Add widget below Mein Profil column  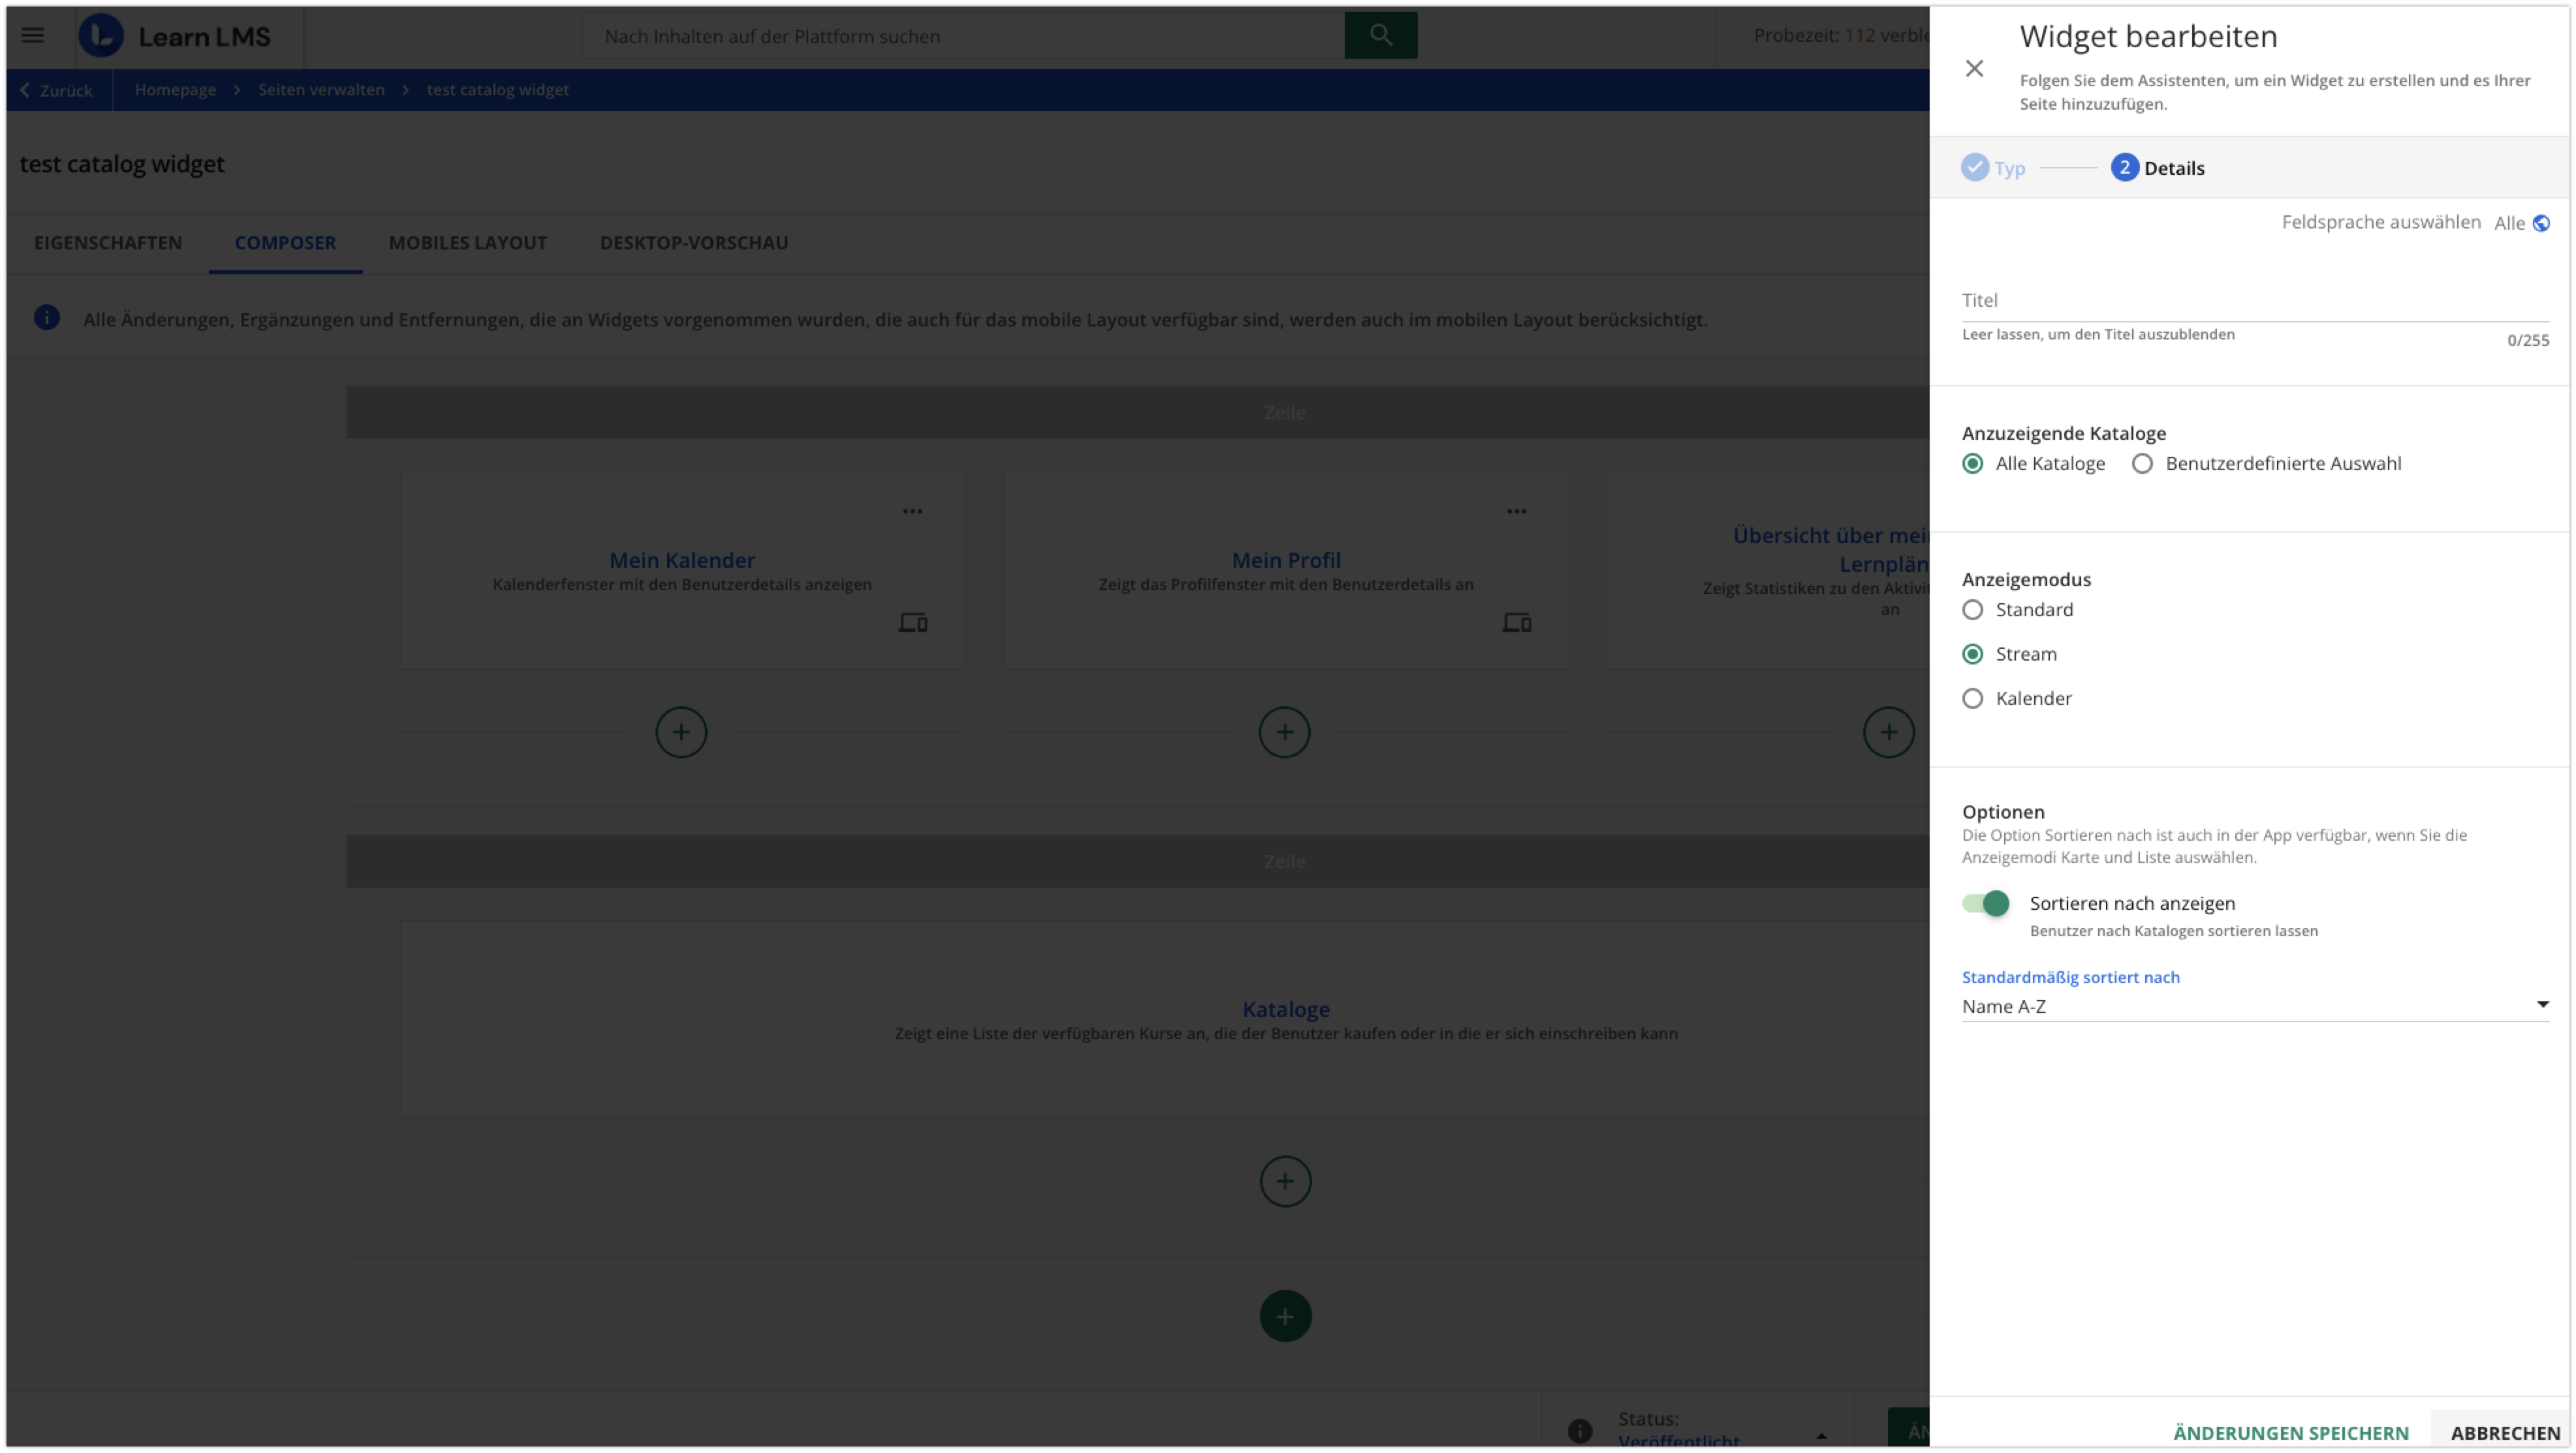pos(1284,732)
